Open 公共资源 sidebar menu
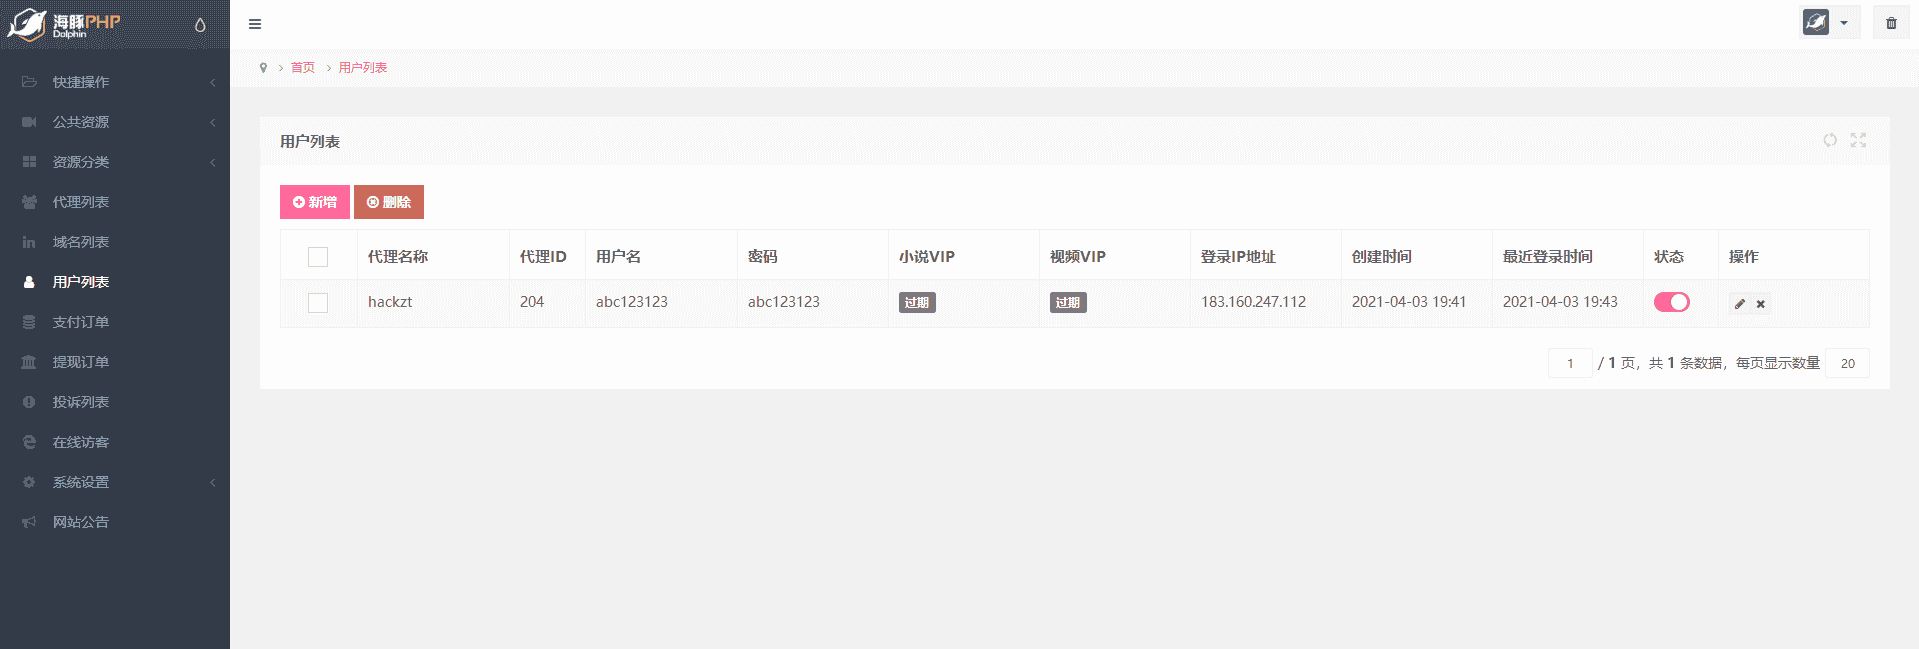This screenshot has height=649, width=1919. [115, 122]
